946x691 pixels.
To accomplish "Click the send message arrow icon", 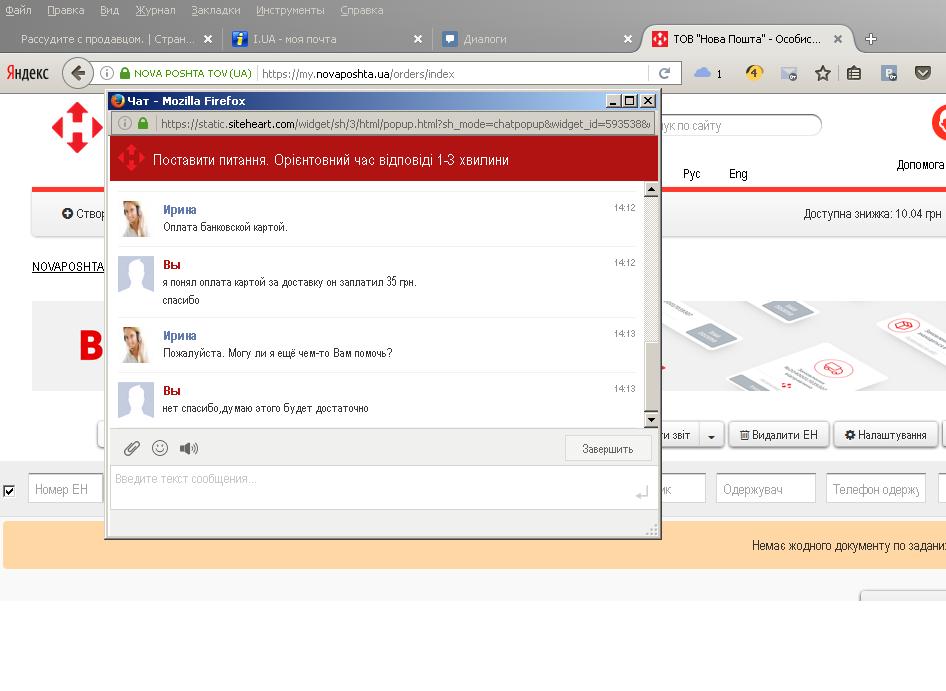I will coord(641,492).
